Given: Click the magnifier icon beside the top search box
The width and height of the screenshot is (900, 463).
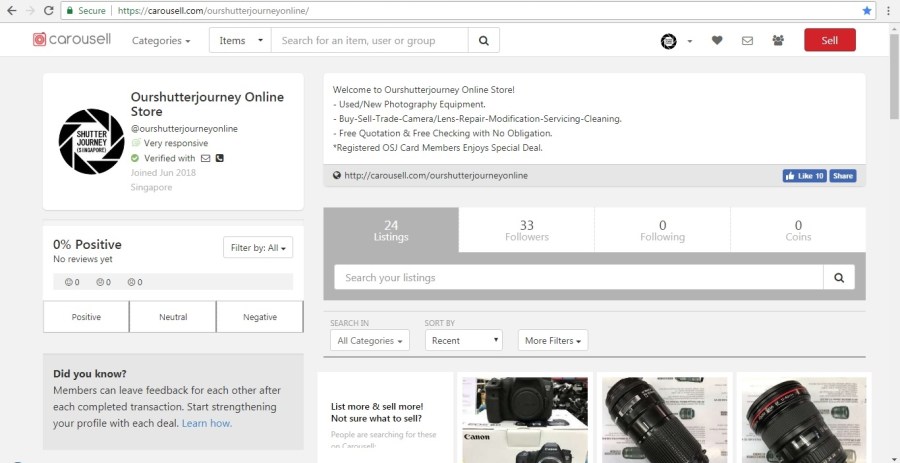Looking at the screenshot, I should (483, 40).
